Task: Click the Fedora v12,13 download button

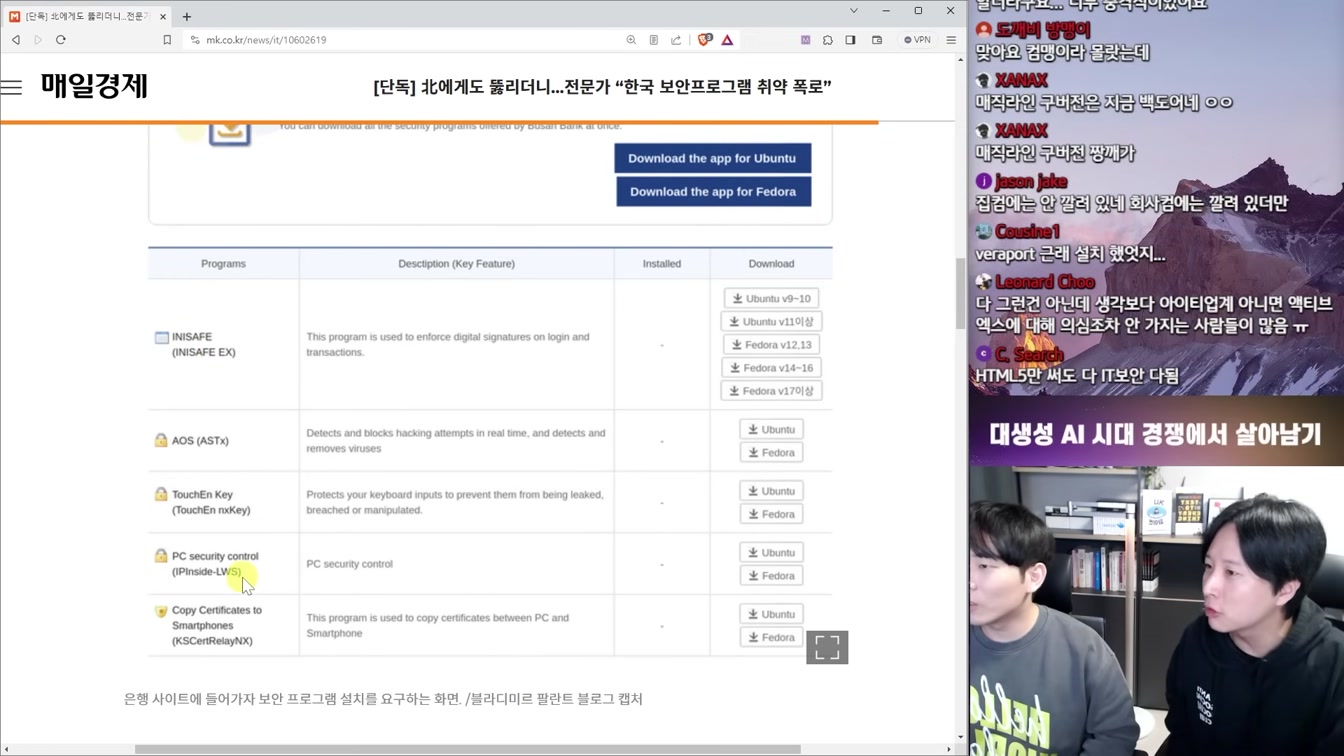Action: (x=771, y=344)
